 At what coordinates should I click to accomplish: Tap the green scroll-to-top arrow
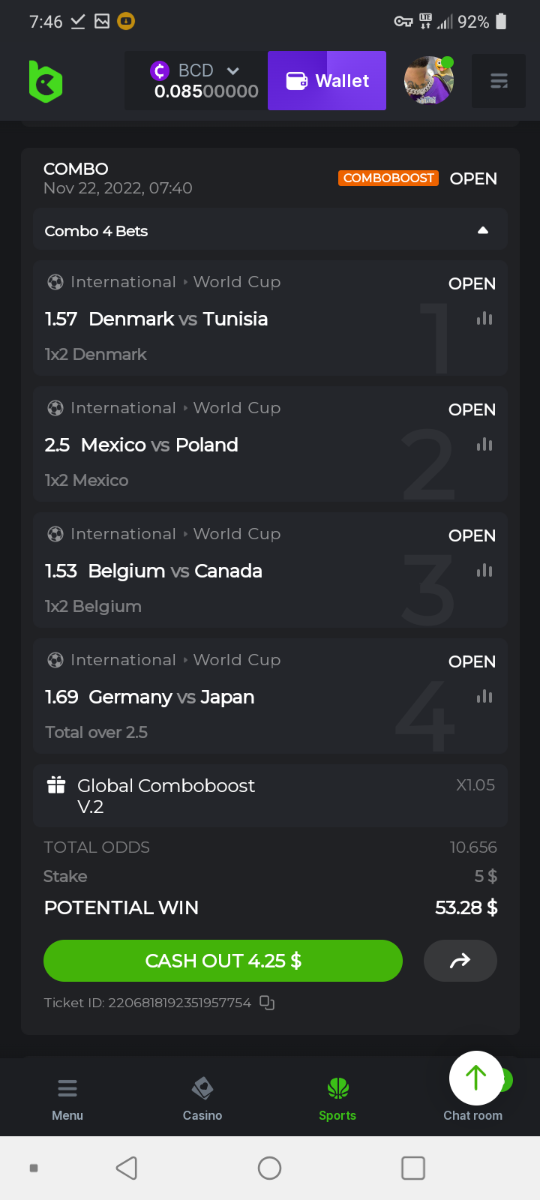tap(476, 1077)
